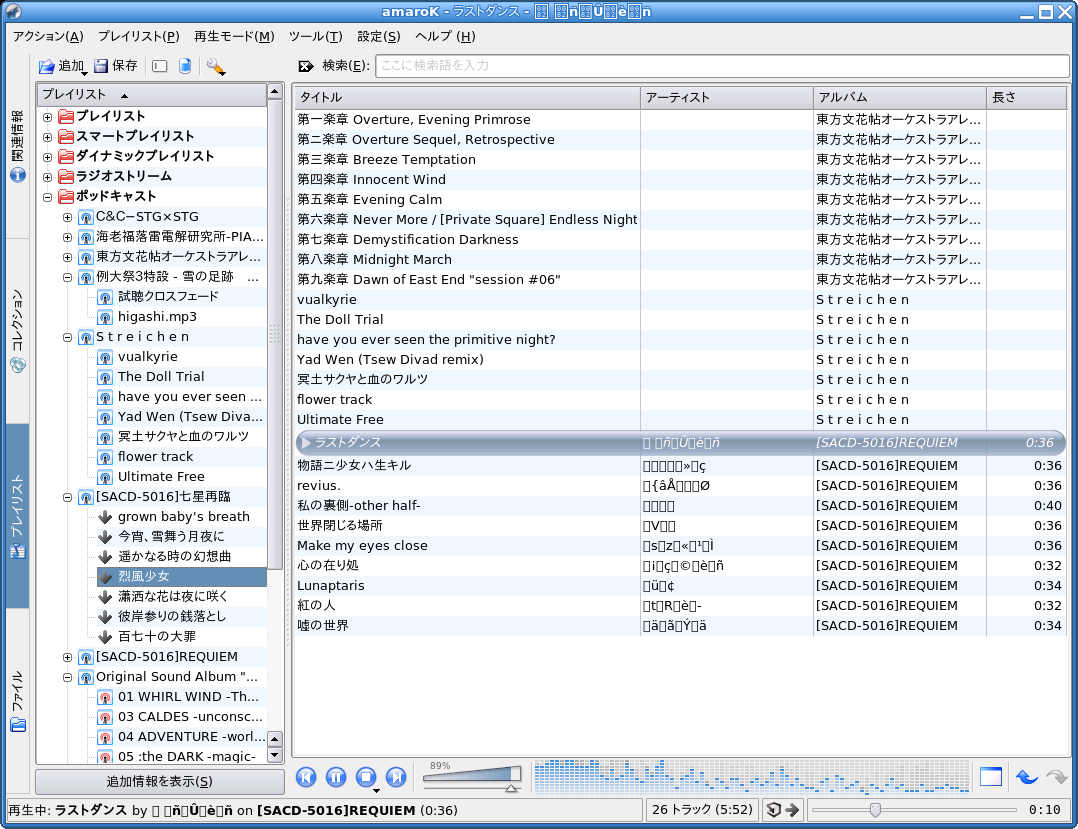This screenshot has width=1078, height=829.
Task: Expand the C&C-STG×STG podcast
Action: [67, 217]
